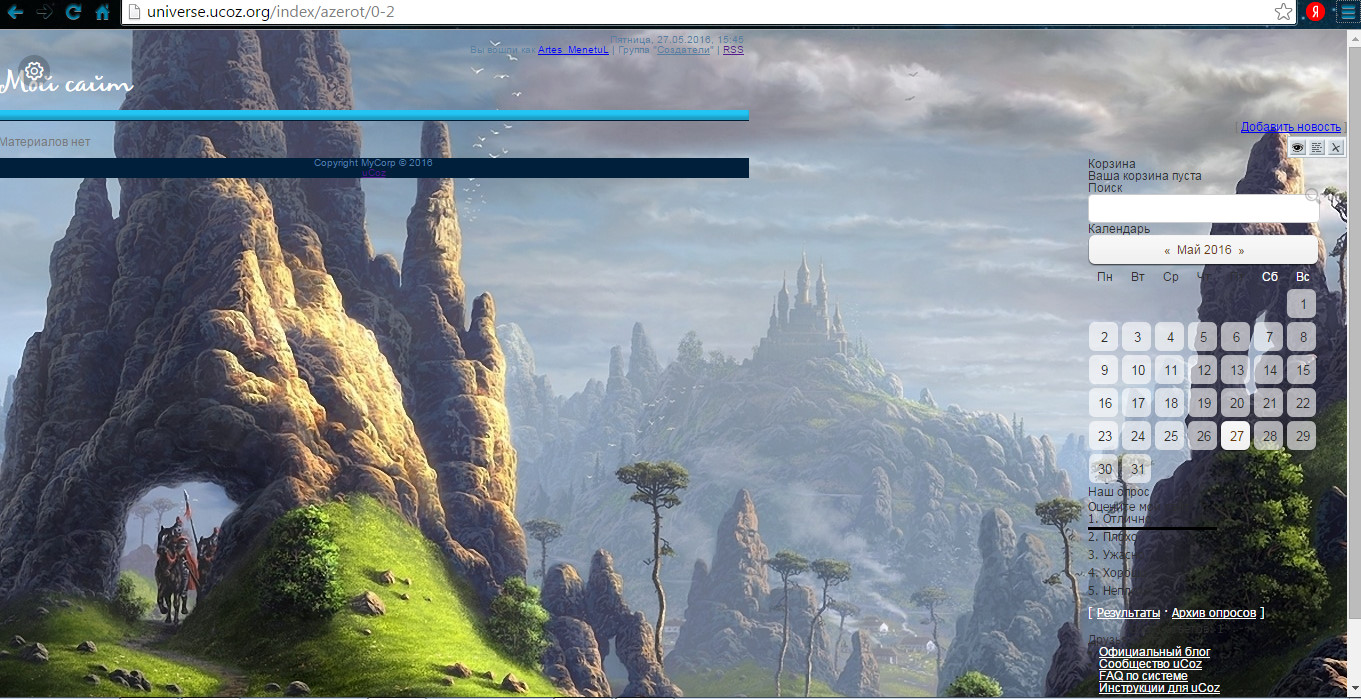
Task: Select day 15 in the calendar
Action: (1302, 370)
